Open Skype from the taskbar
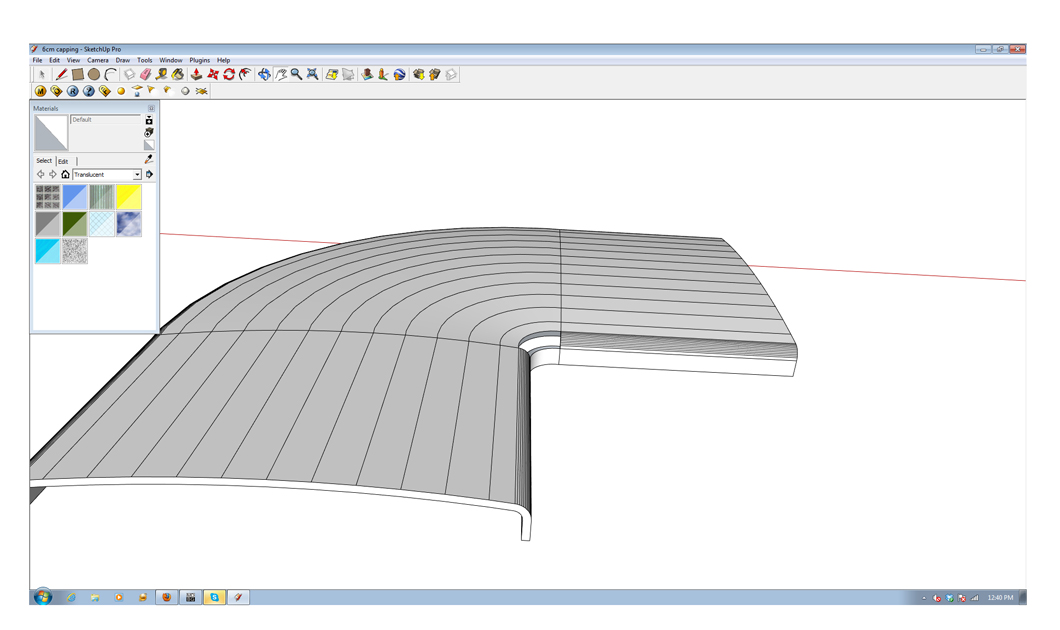 point(214,597)
